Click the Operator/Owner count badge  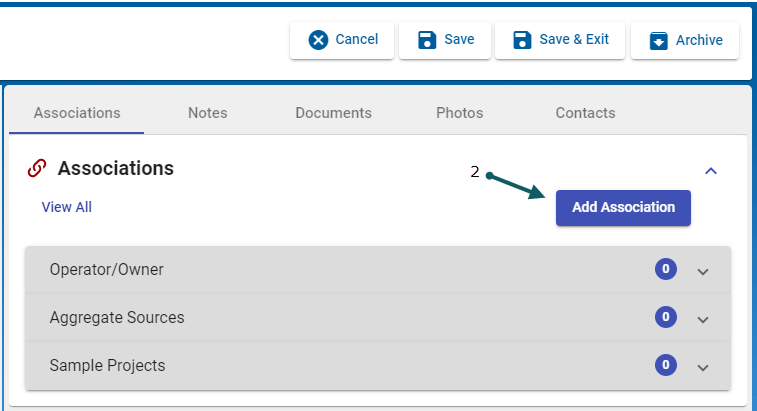click(665, 269)
